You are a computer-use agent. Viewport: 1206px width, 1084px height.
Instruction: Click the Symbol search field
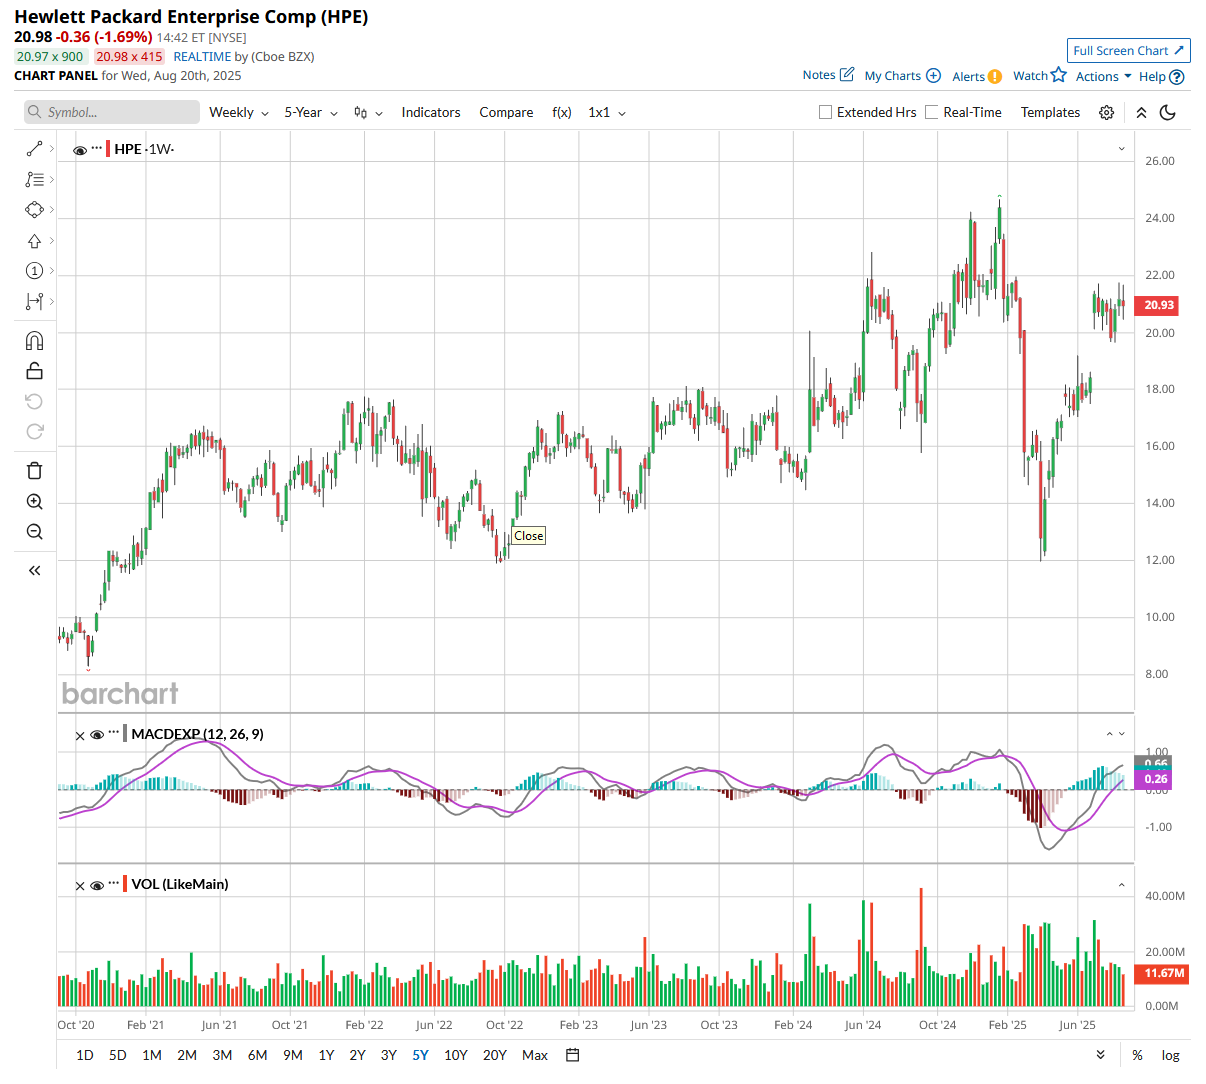coord(112,112)
